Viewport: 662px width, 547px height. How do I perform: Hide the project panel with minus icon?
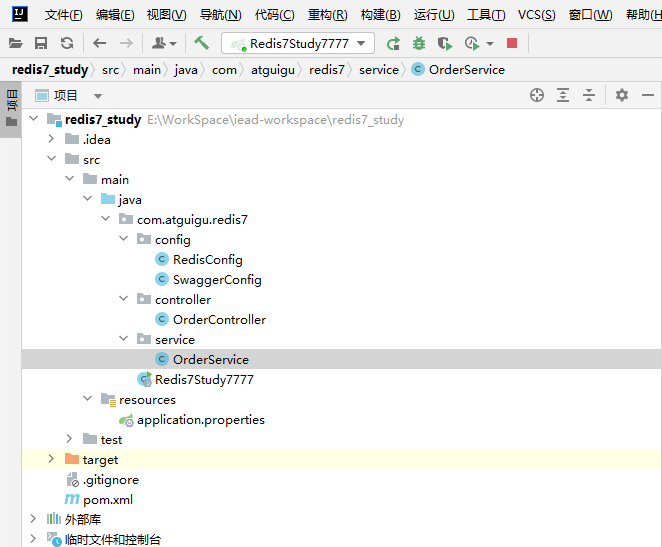click(648, 95)
